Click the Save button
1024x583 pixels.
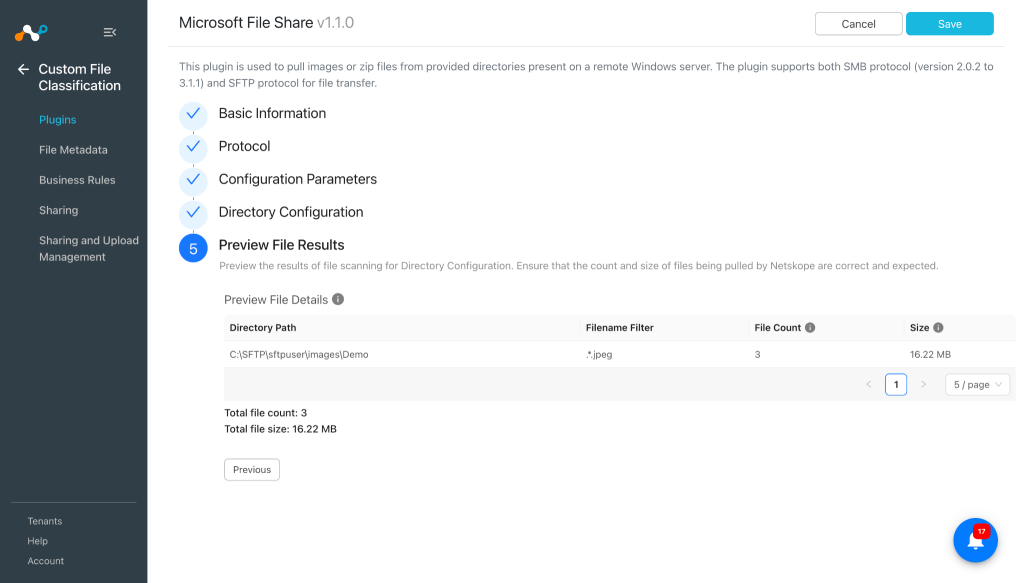pos(950,24)
